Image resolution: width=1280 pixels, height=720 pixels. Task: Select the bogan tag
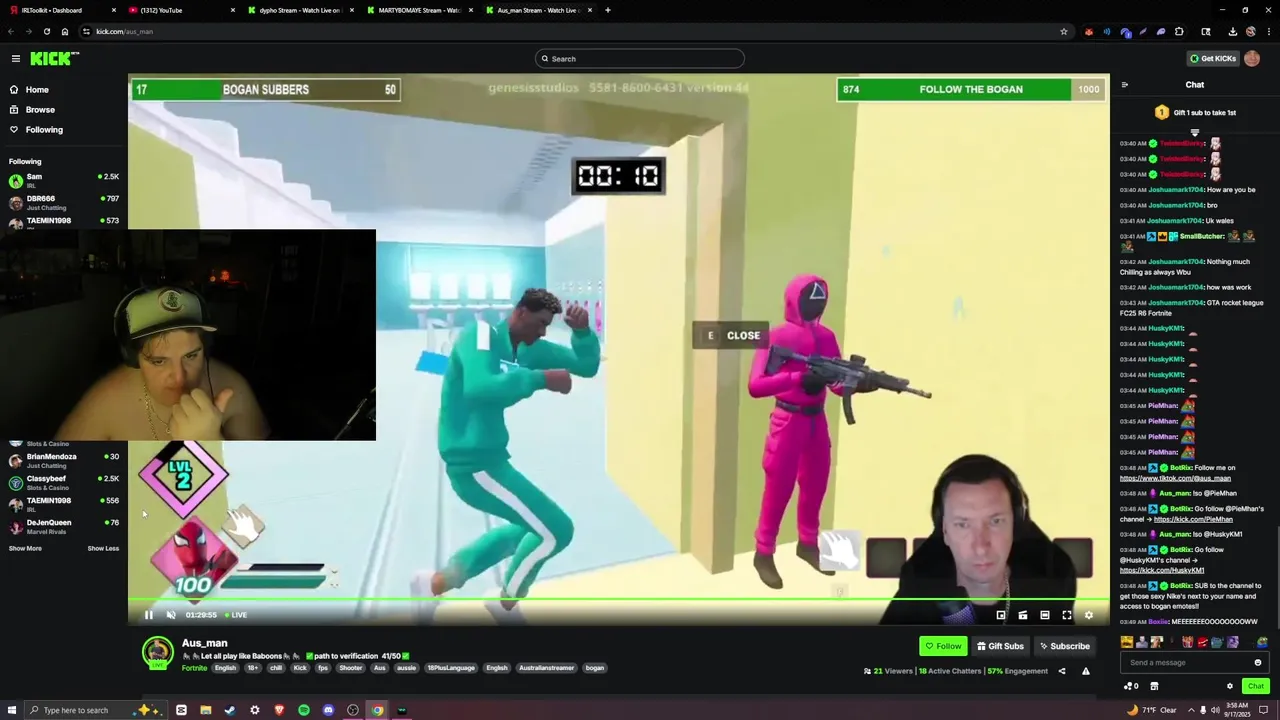coord(595,668)
